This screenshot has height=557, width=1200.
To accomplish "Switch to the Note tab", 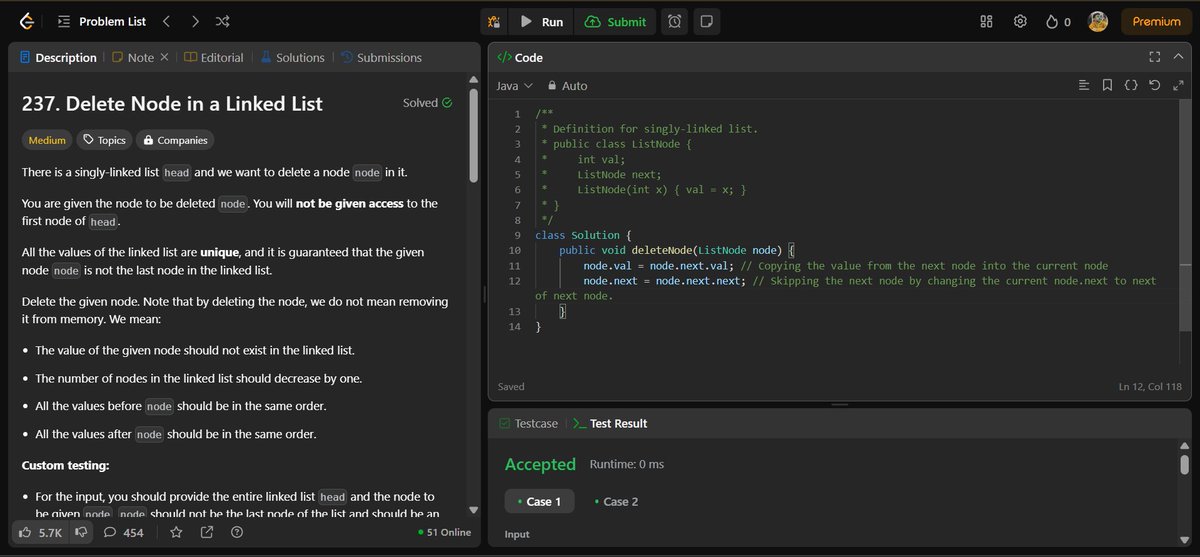I will click(x=133, y=57).
